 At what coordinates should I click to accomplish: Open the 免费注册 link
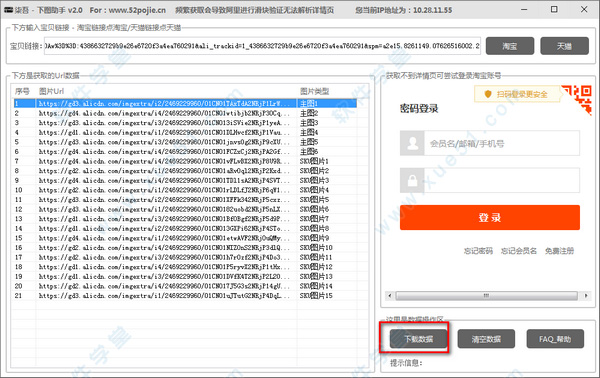pos(559,251)
